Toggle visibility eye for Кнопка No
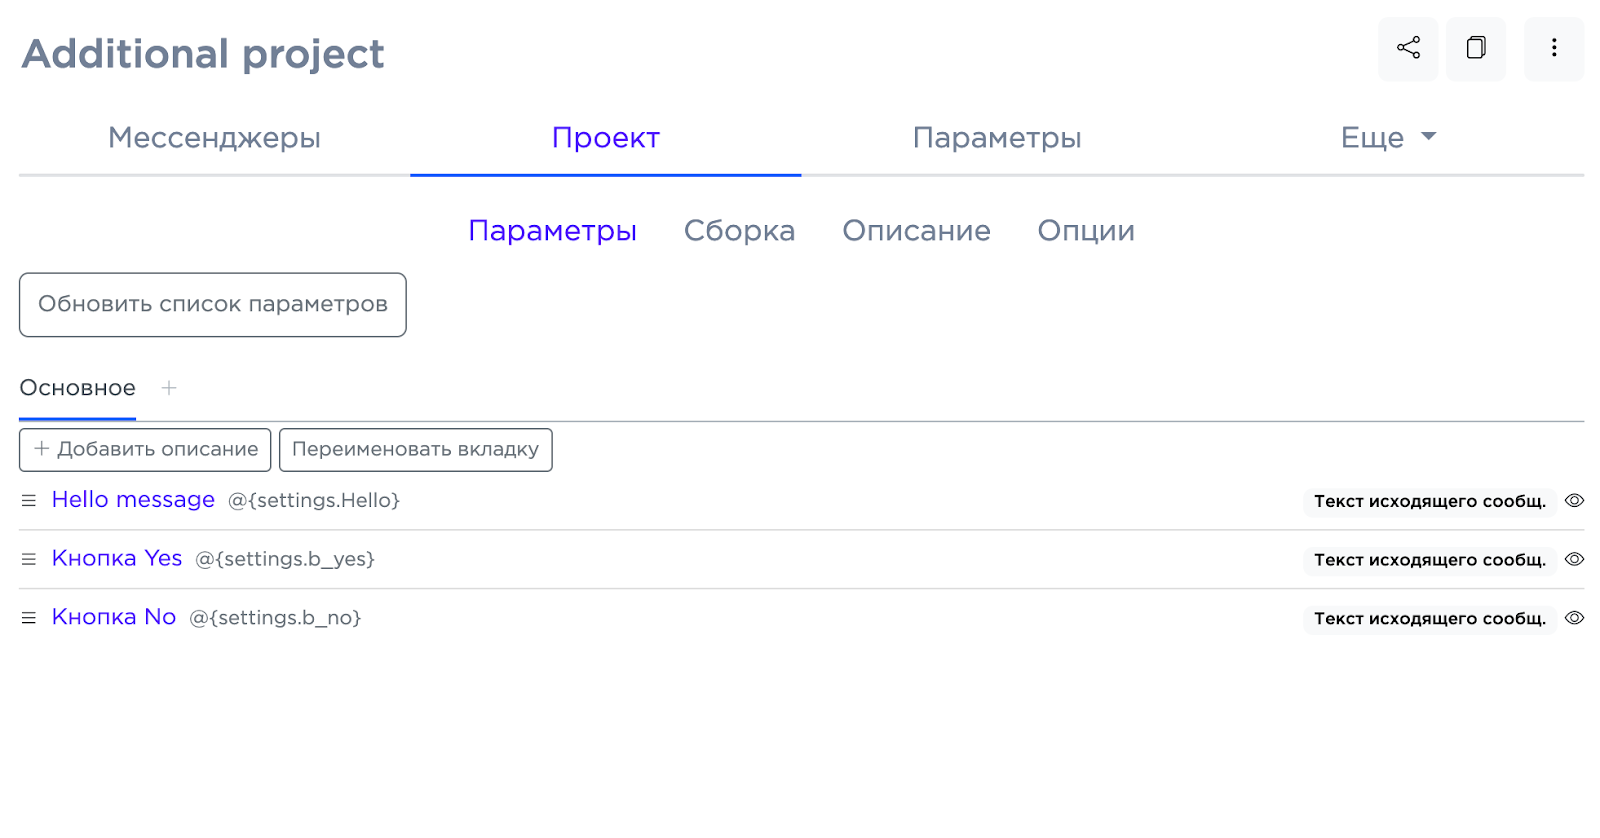Image resolution: width=1600 pixels, height=838 pixels. click(x=1574, y=618)
